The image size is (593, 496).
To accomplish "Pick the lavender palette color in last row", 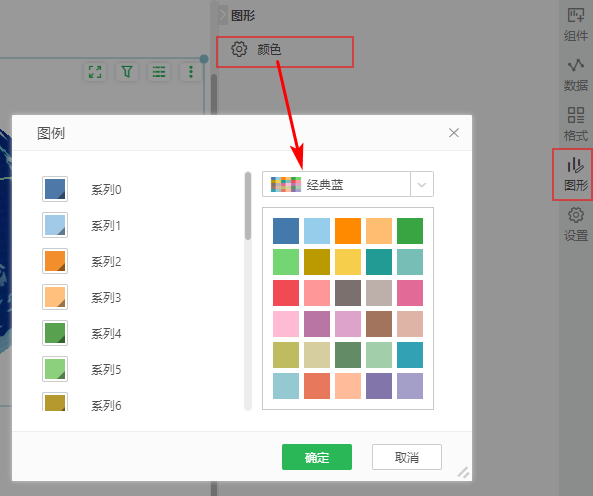I will click(410, 386).
